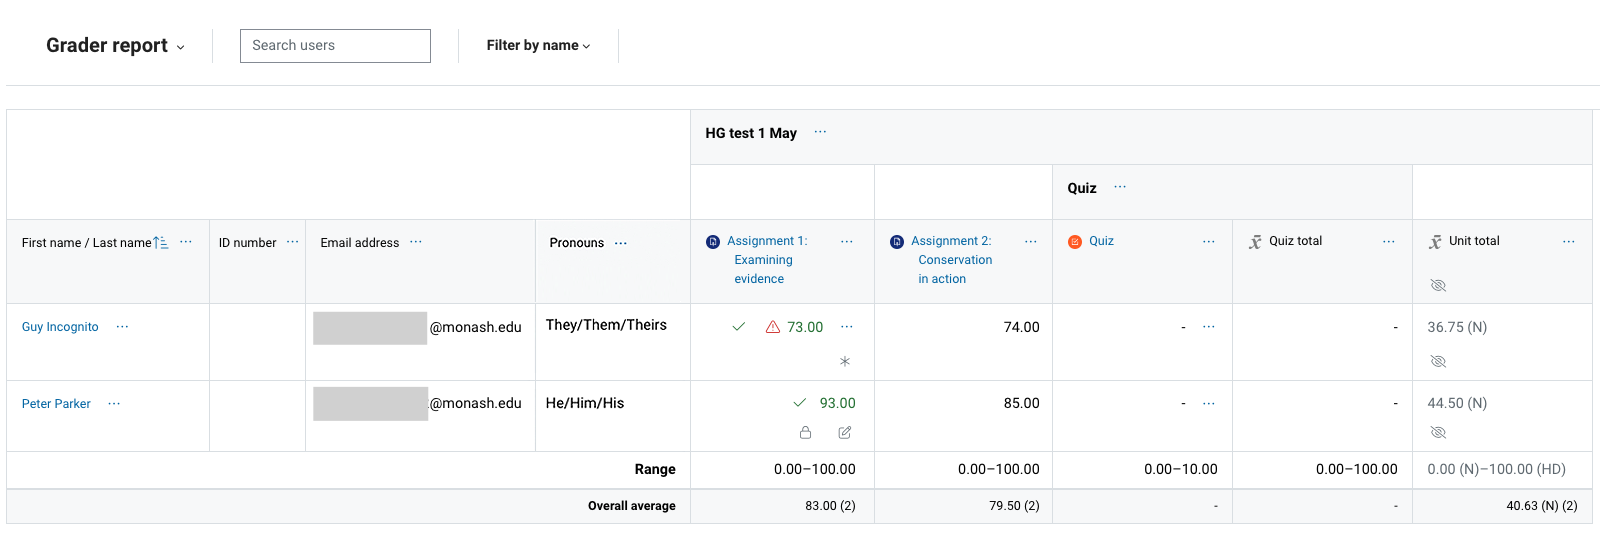
Task: Expand the Filter by name dropdown
Action: pyautogui.click(x=538, y=46)
